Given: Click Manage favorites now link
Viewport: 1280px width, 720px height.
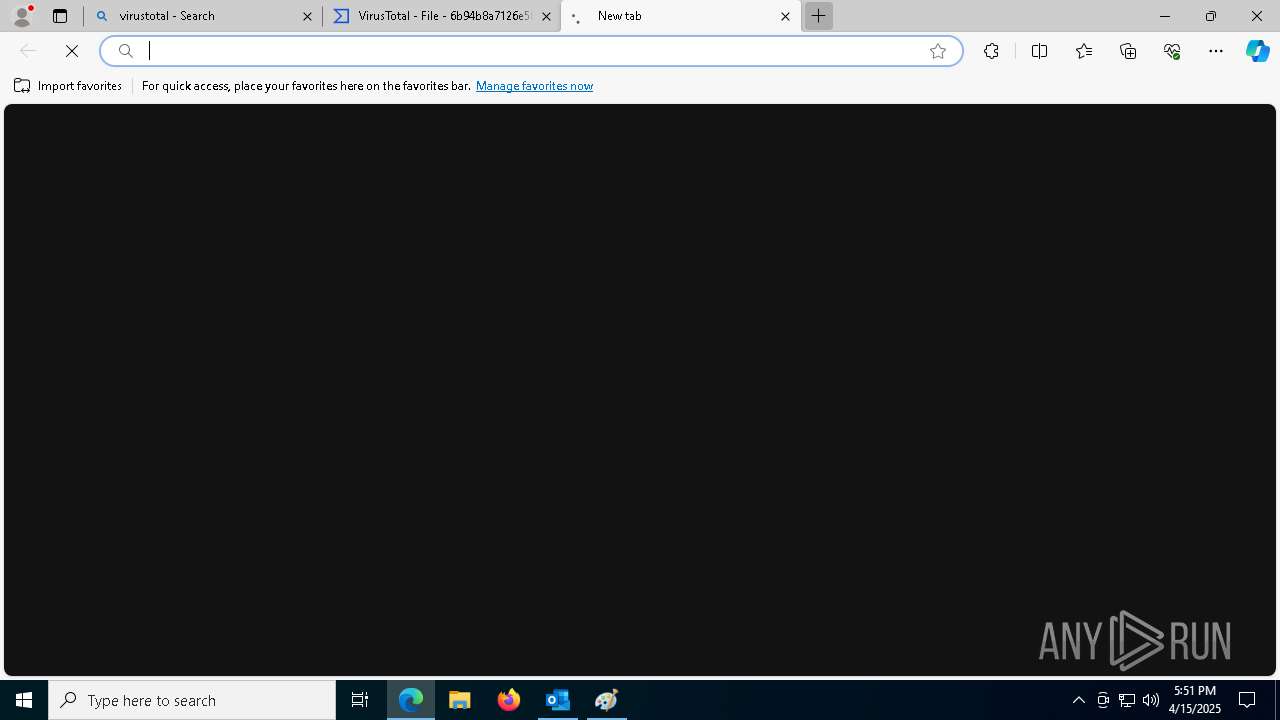Looking at the screenshot, I should pos(534,86).
